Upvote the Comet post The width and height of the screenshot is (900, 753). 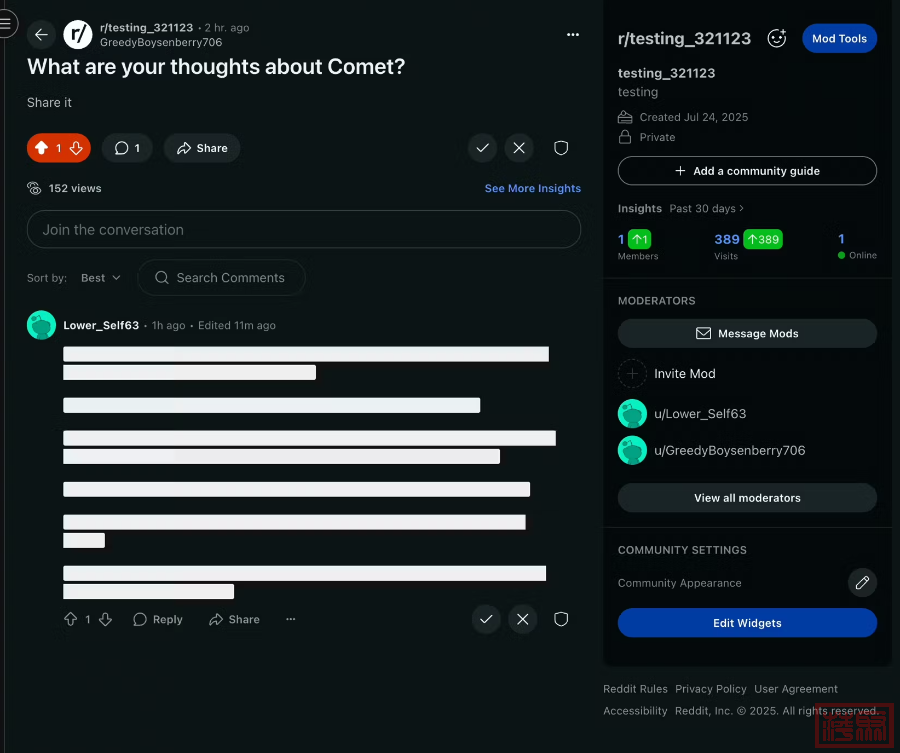(x=41, y=148)
